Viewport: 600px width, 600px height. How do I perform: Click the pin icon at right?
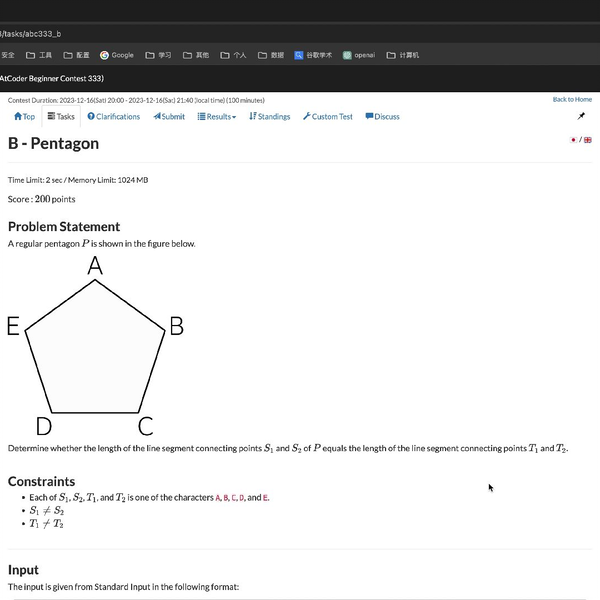(581, 116)
